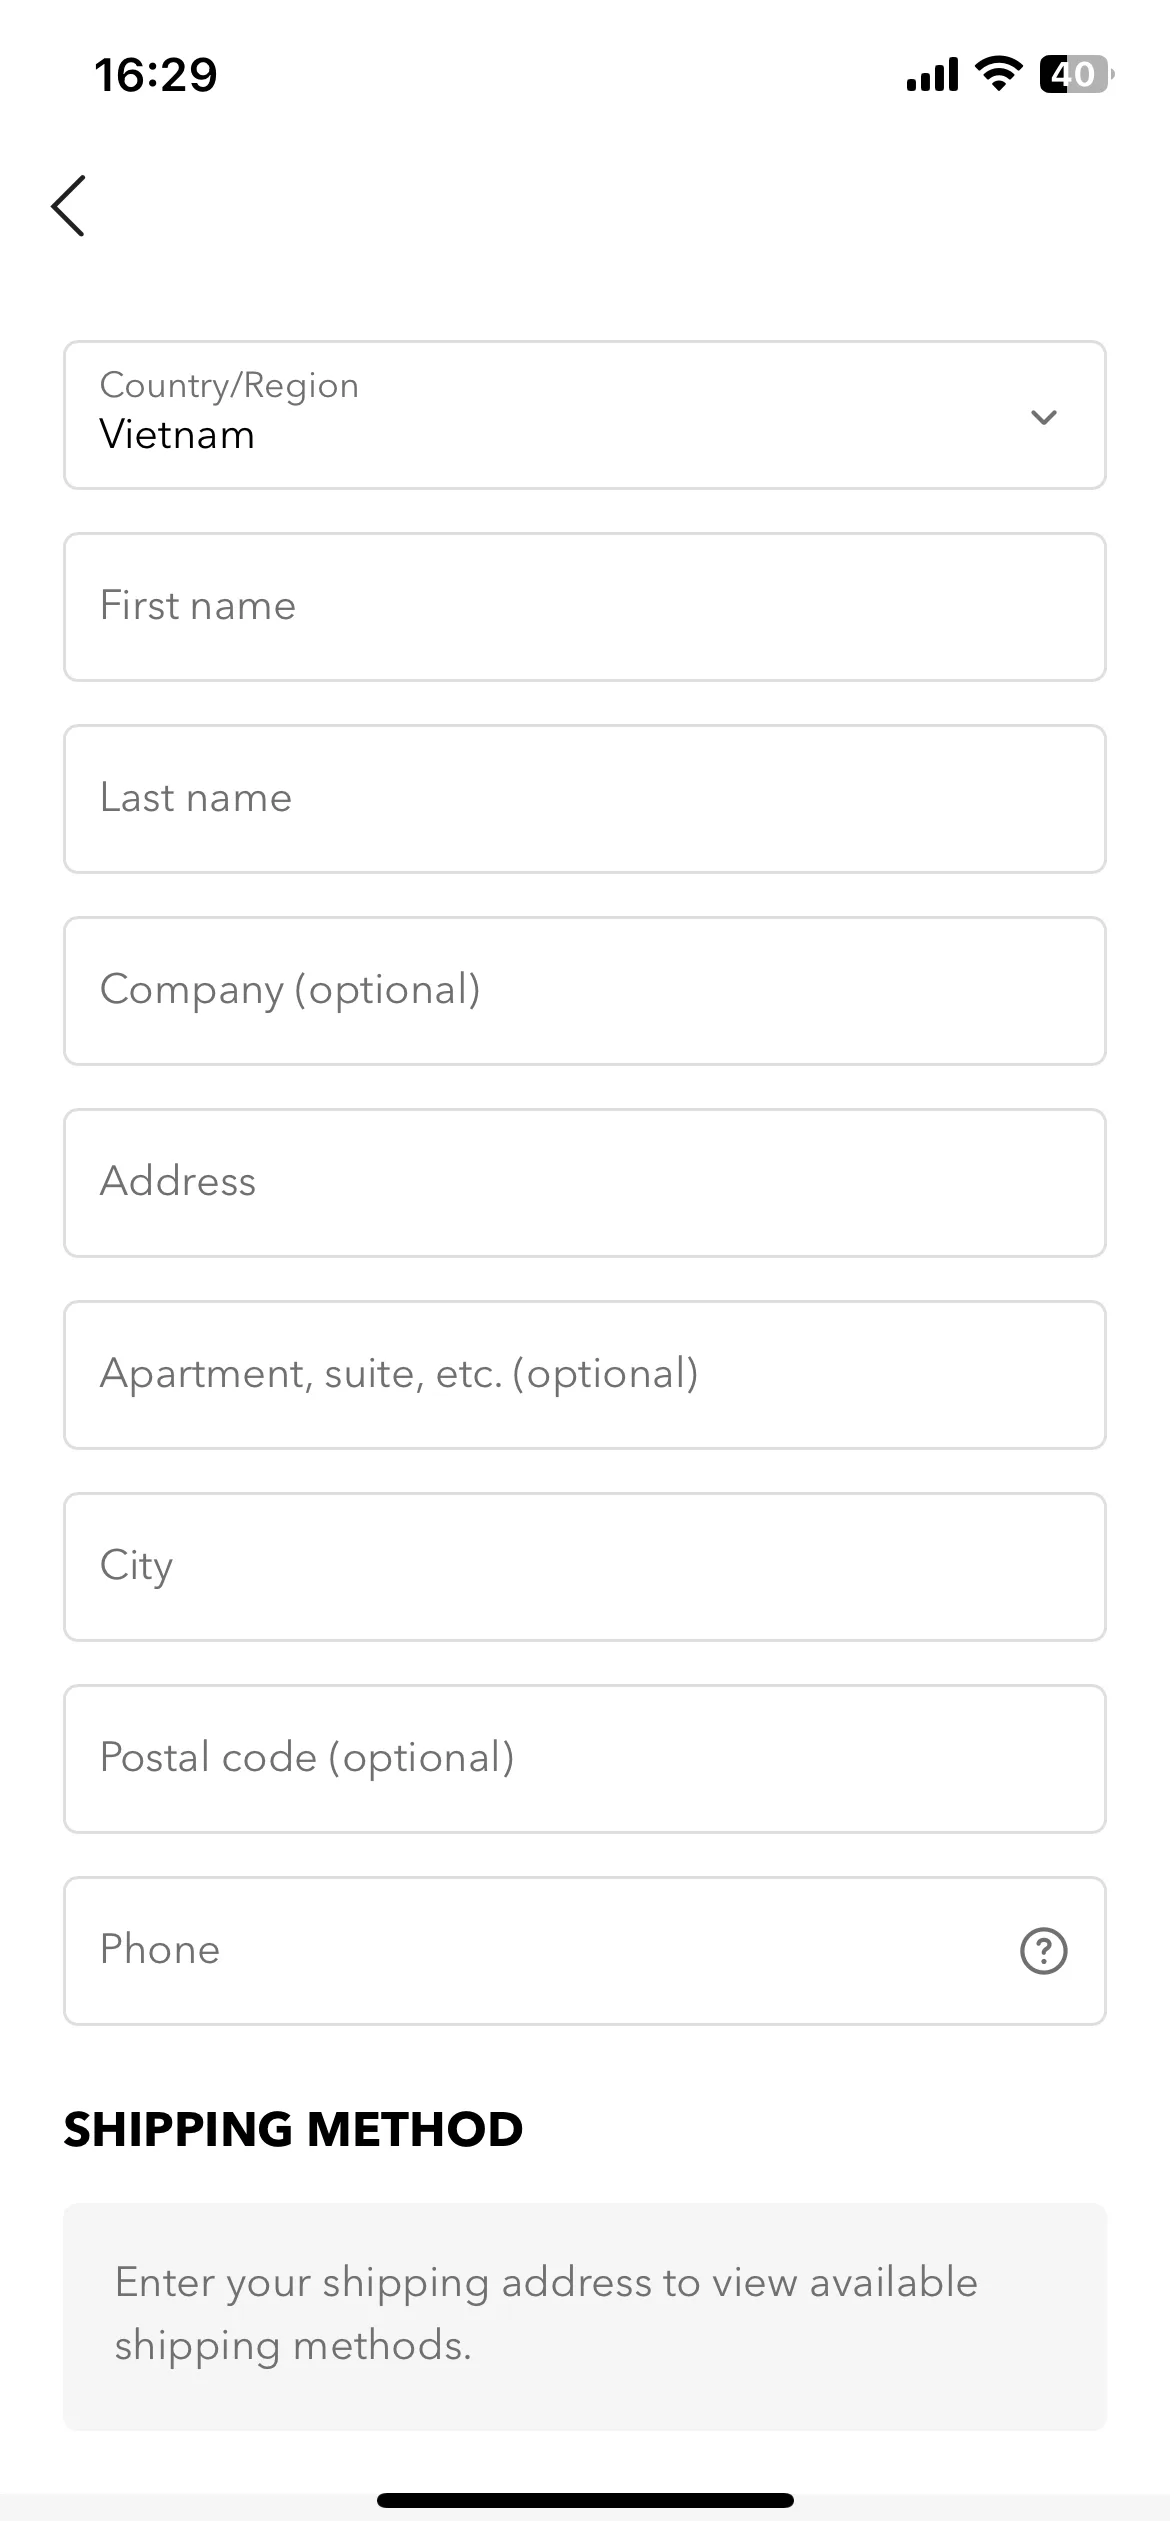The width and height of the screenshot is (1170, 2532).
Task: Expand the Country/Region chevron
Action: [x=1043, y=417]
